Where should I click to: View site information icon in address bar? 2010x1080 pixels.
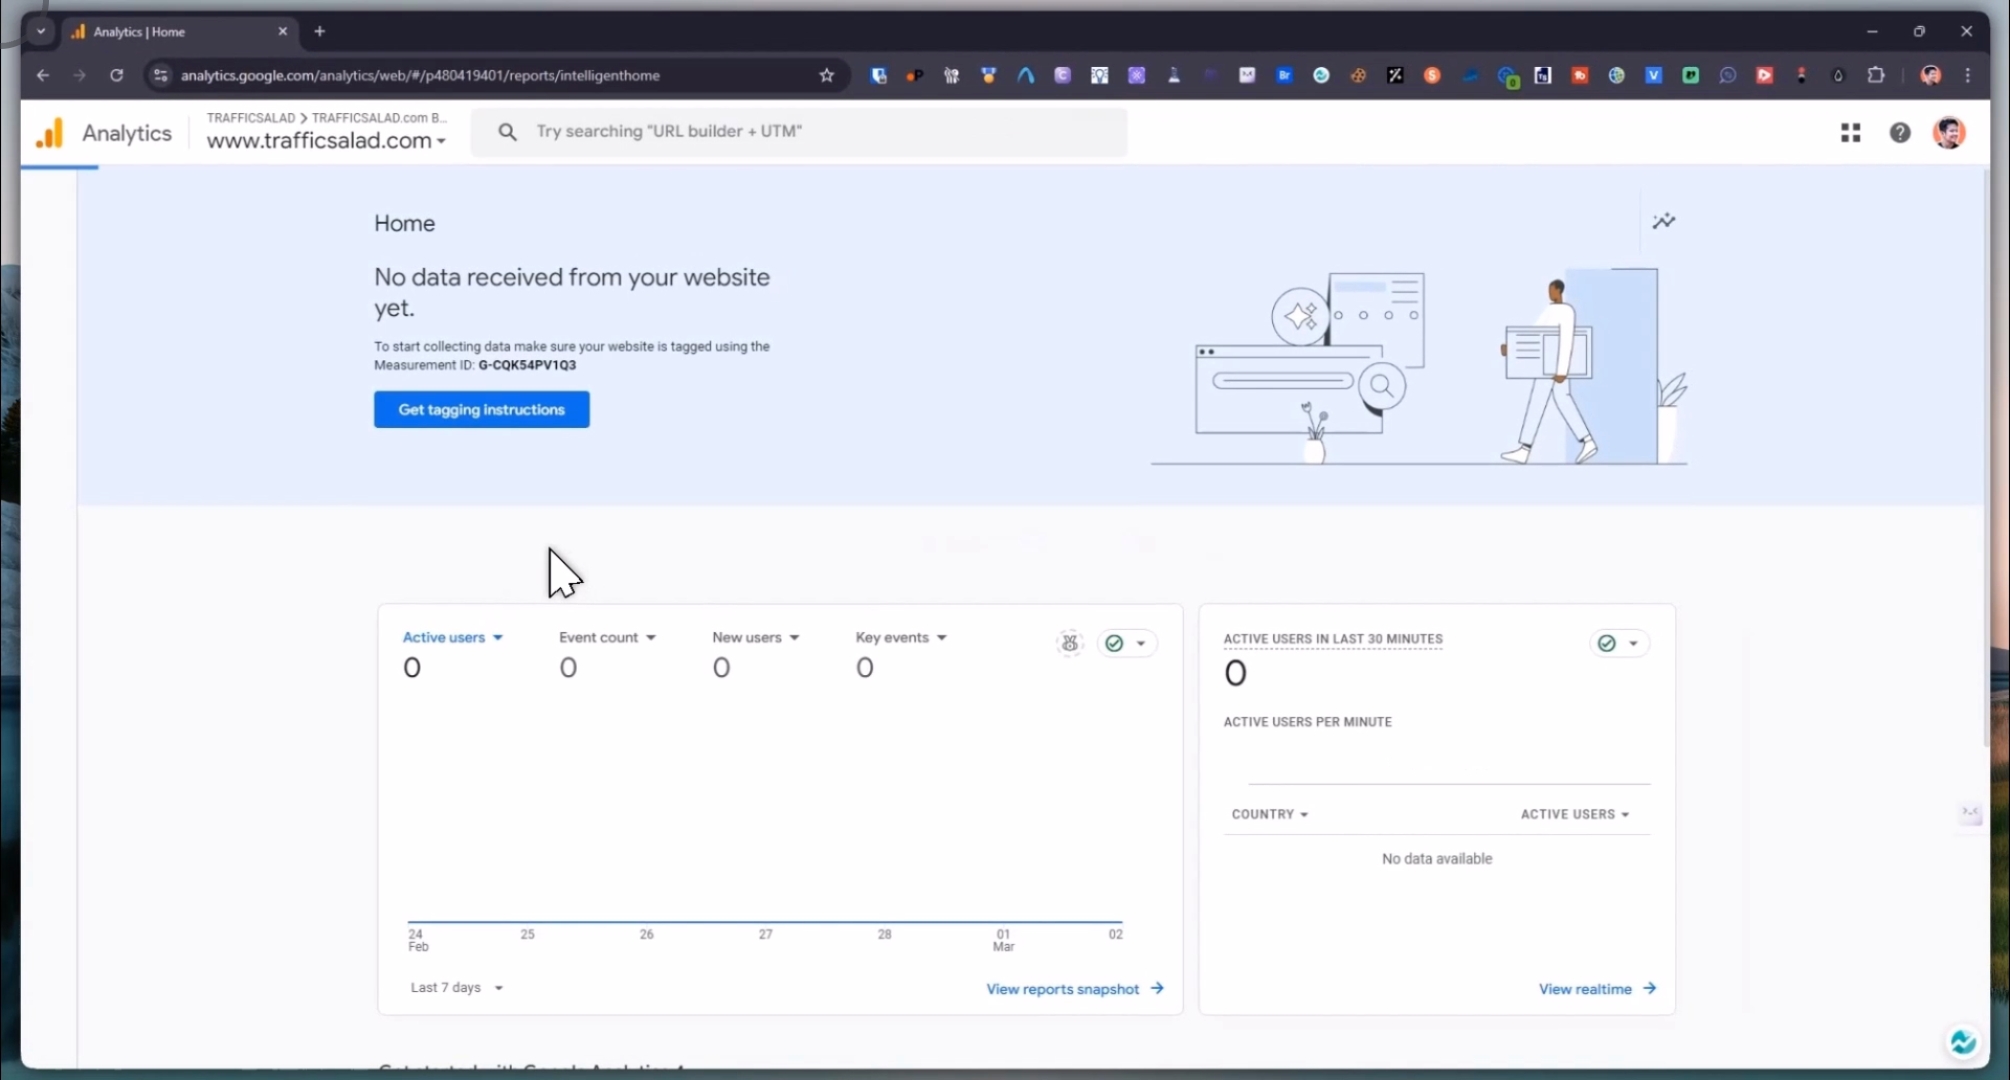pos(160,75)
